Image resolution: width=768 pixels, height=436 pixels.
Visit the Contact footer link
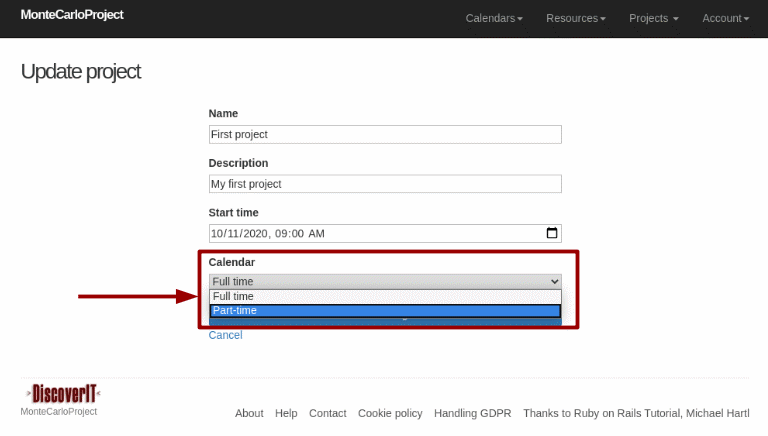(x=328, y=413)
